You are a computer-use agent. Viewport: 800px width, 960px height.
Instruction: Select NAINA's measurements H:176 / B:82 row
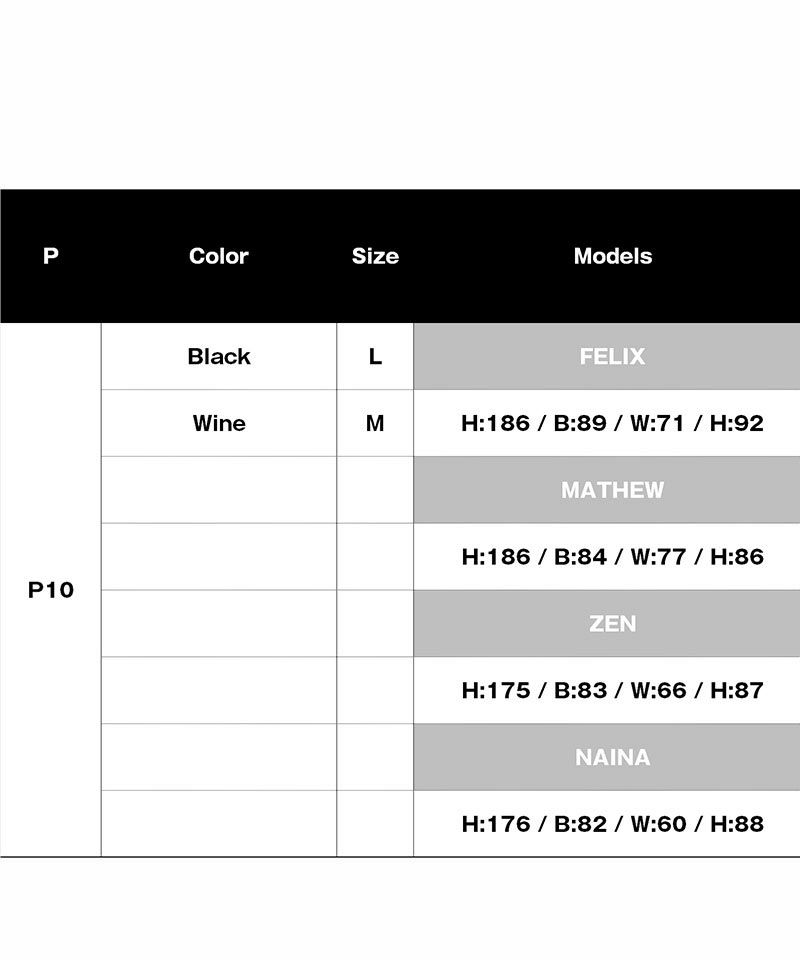pyautogui.click(x=612, y=824)
